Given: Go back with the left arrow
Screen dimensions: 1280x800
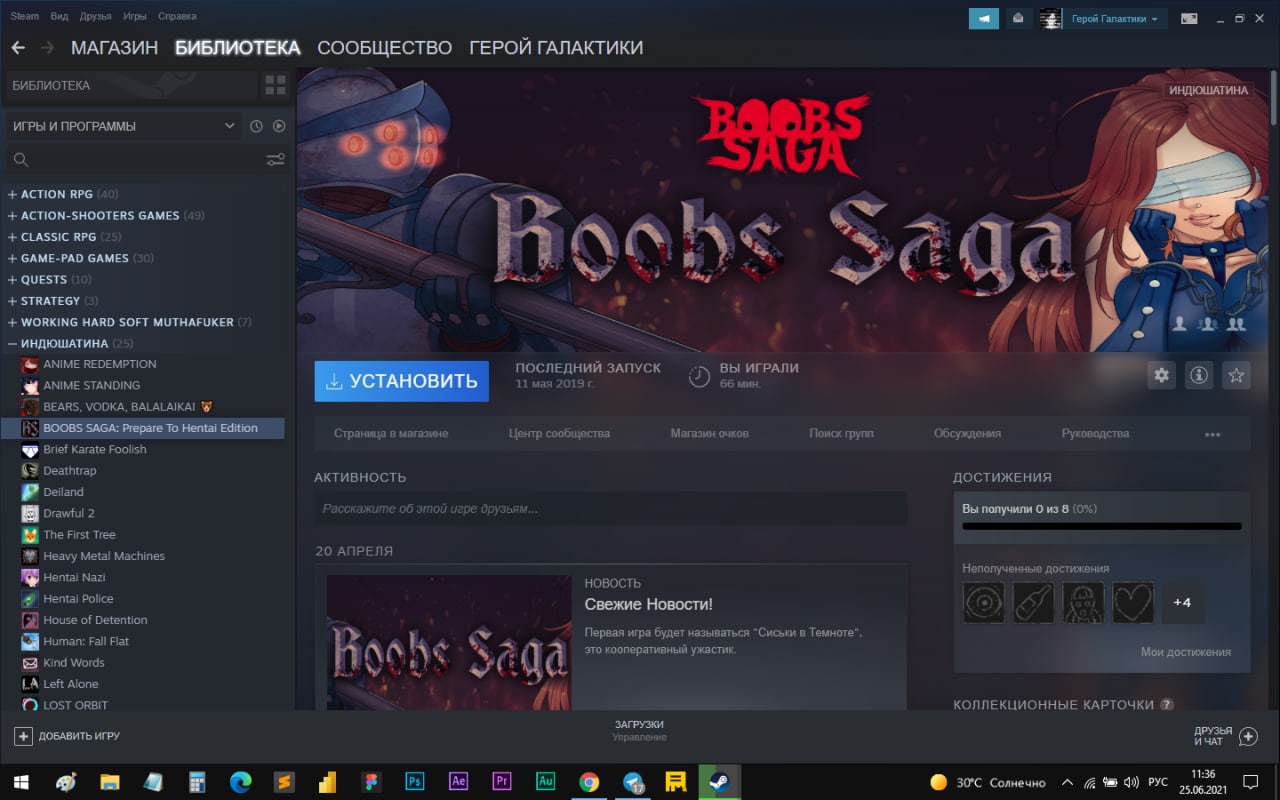Looking at the screenshot, I should 18,47.
